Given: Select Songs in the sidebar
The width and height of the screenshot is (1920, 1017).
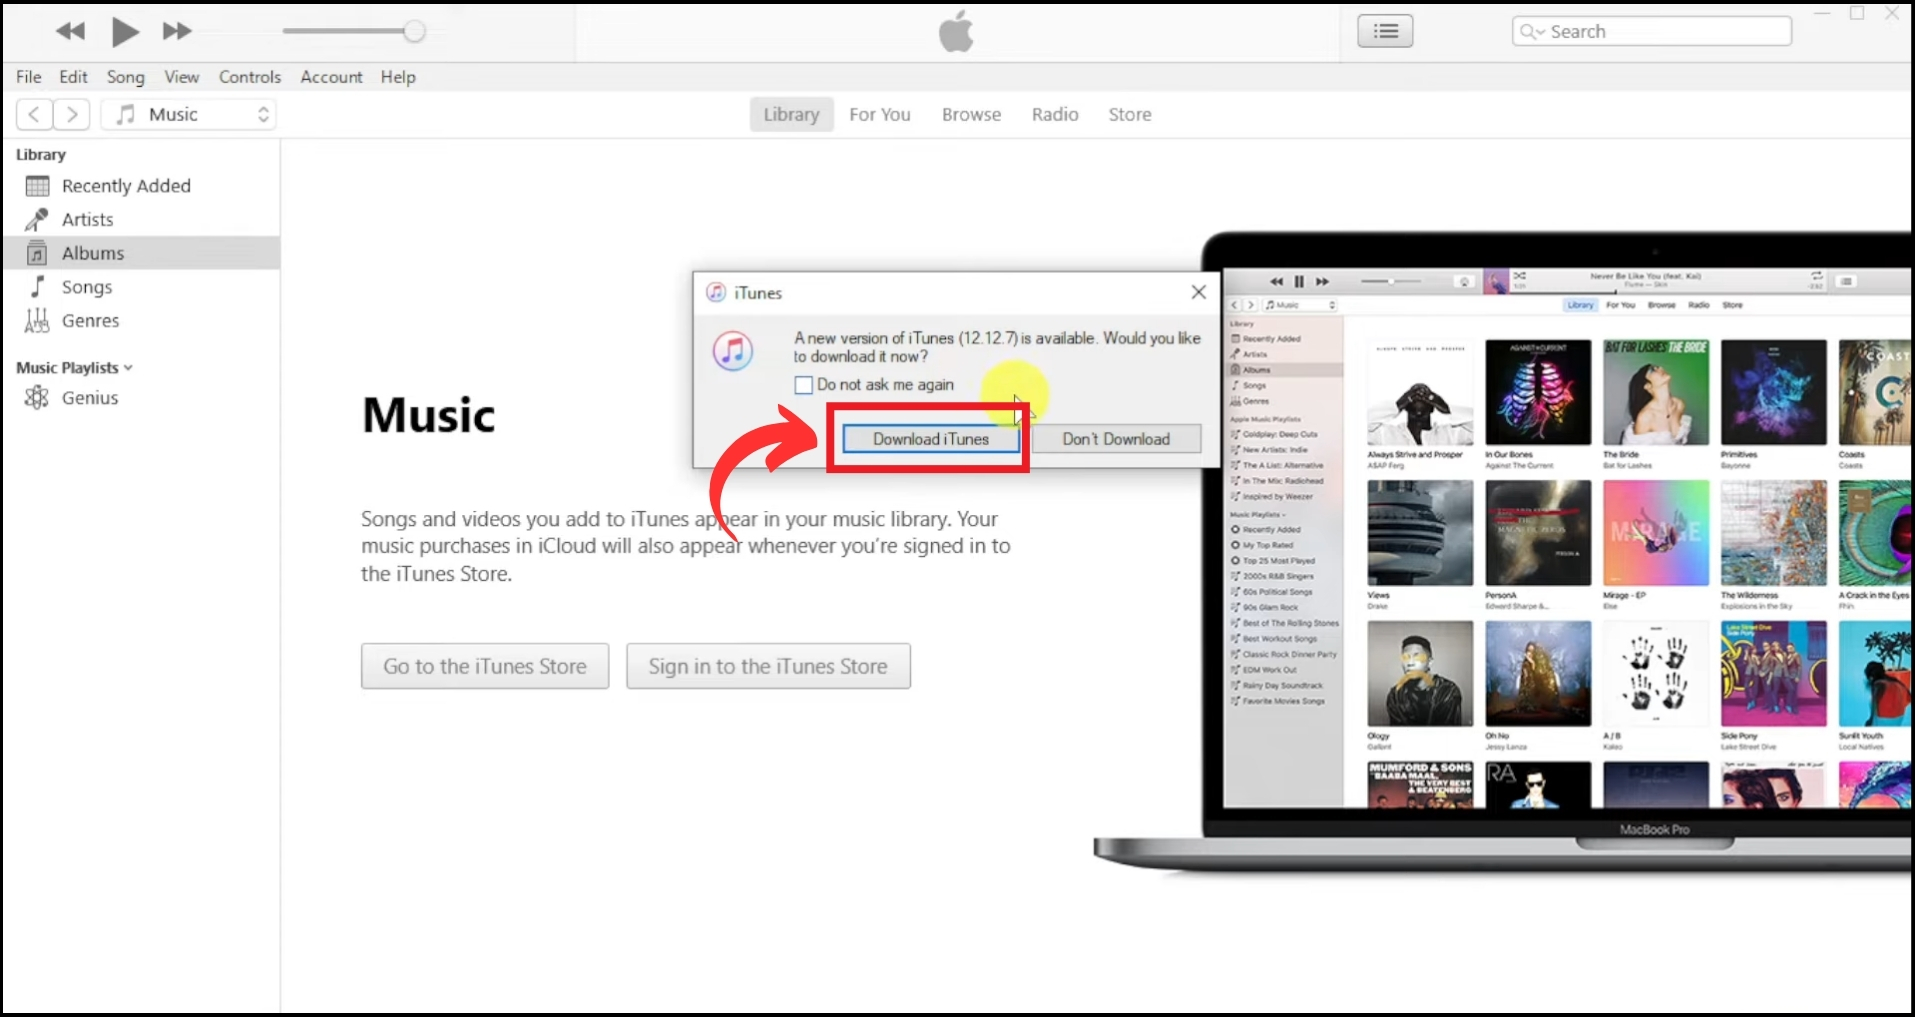Looking at the screenshot, I should click(x=88, y=286).
